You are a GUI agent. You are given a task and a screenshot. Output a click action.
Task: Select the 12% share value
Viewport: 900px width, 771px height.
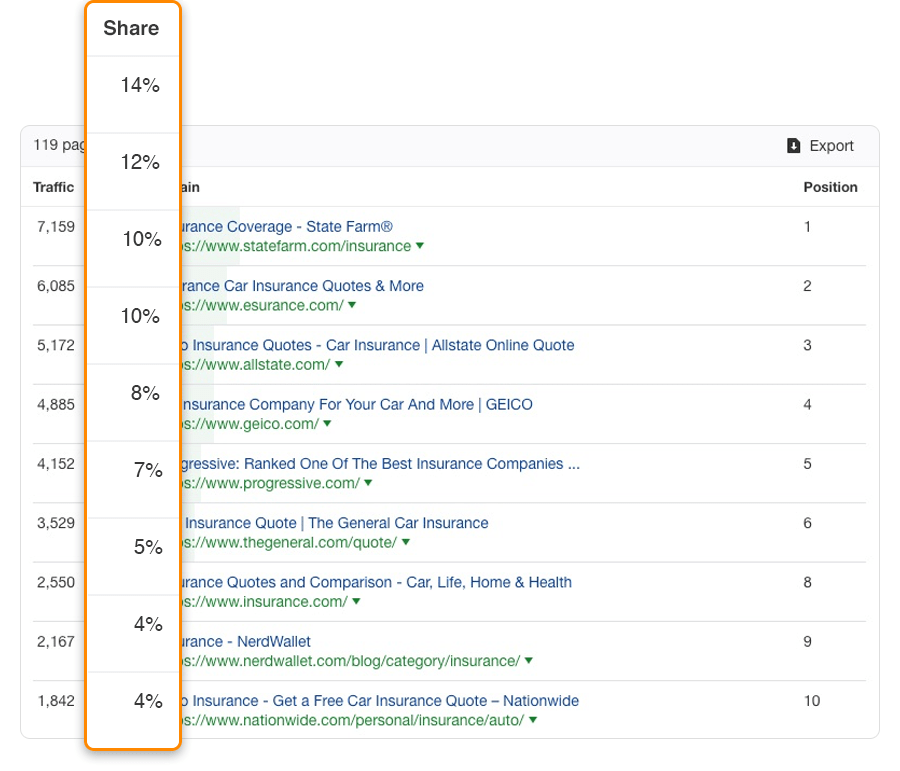[x=140, y=162]
